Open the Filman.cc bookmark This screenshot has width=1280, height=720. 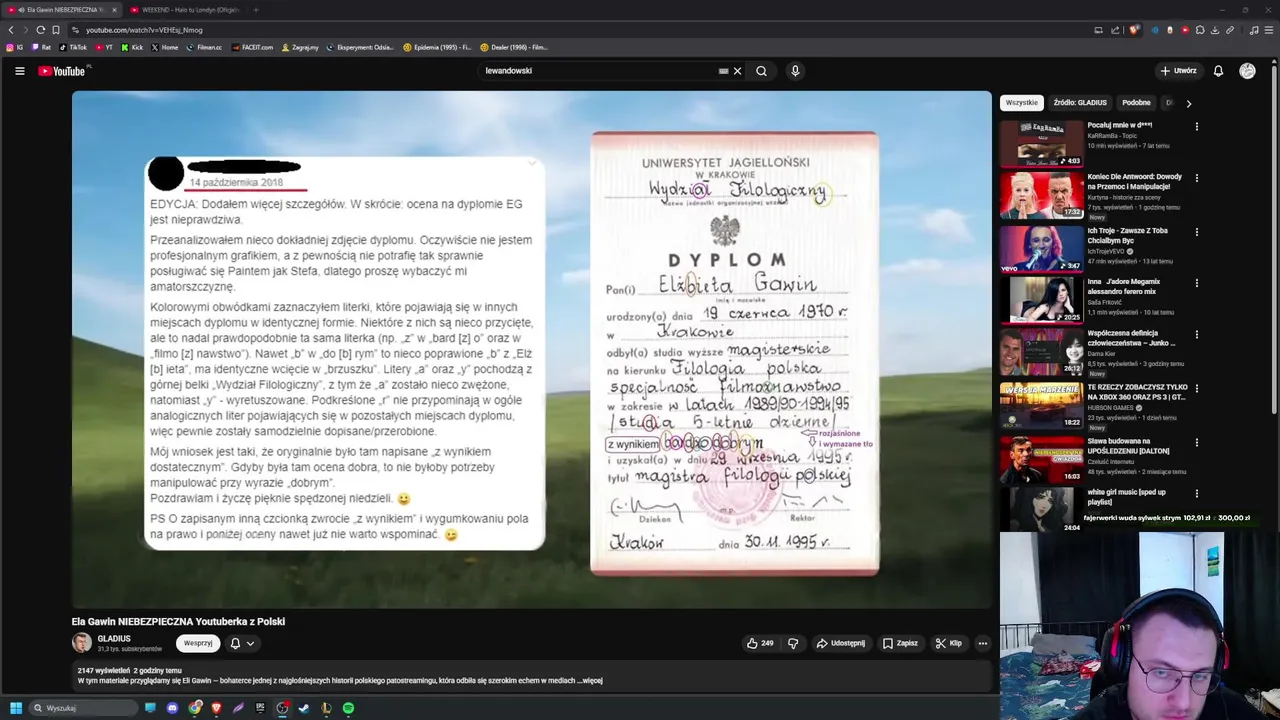[x=204, y=47]
